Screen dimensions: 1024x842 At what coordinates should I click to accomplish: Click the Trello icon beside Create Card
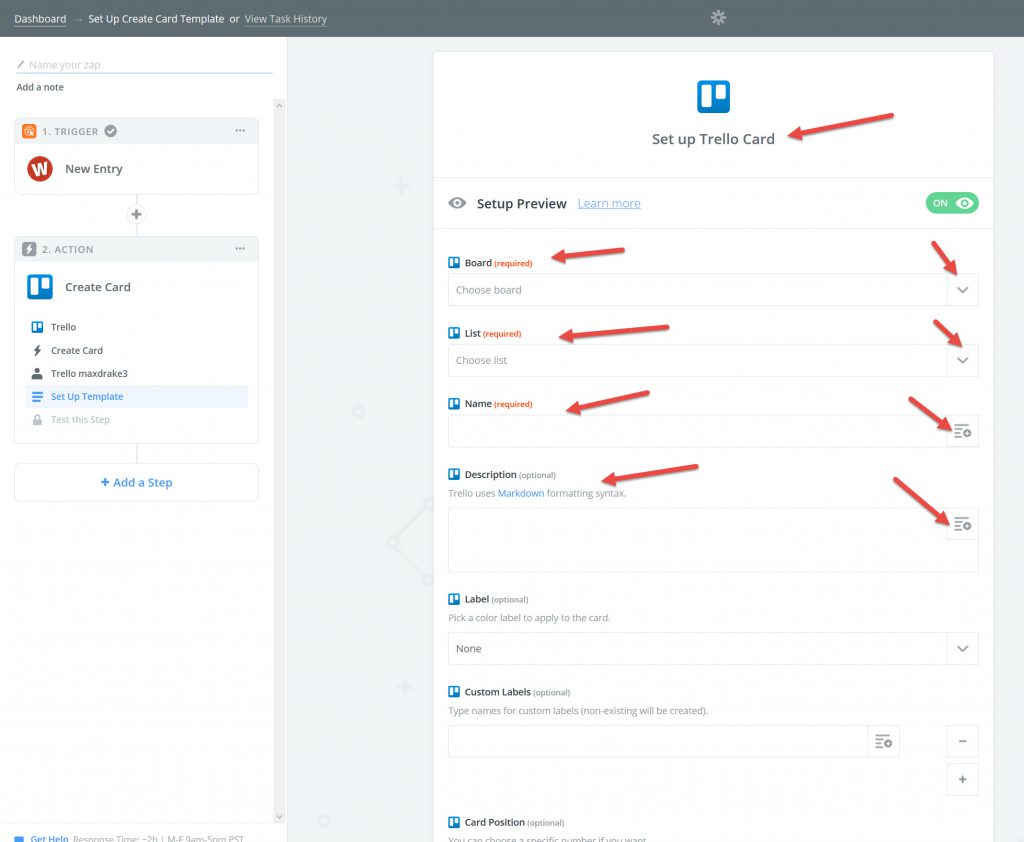tap(40, 287)
